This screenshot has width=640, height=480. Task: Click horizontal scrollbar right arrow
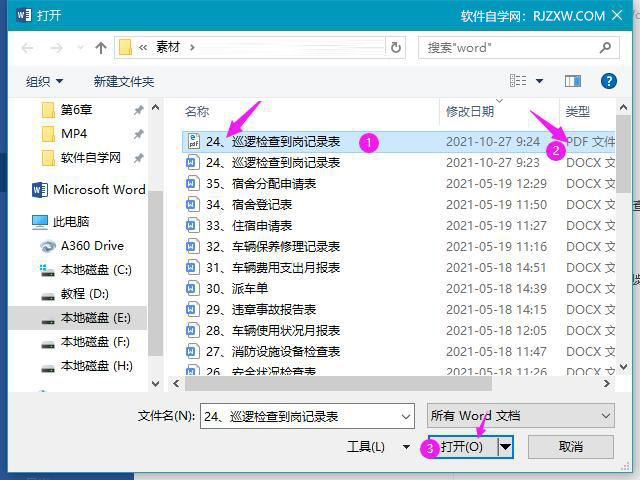(607, 384)
